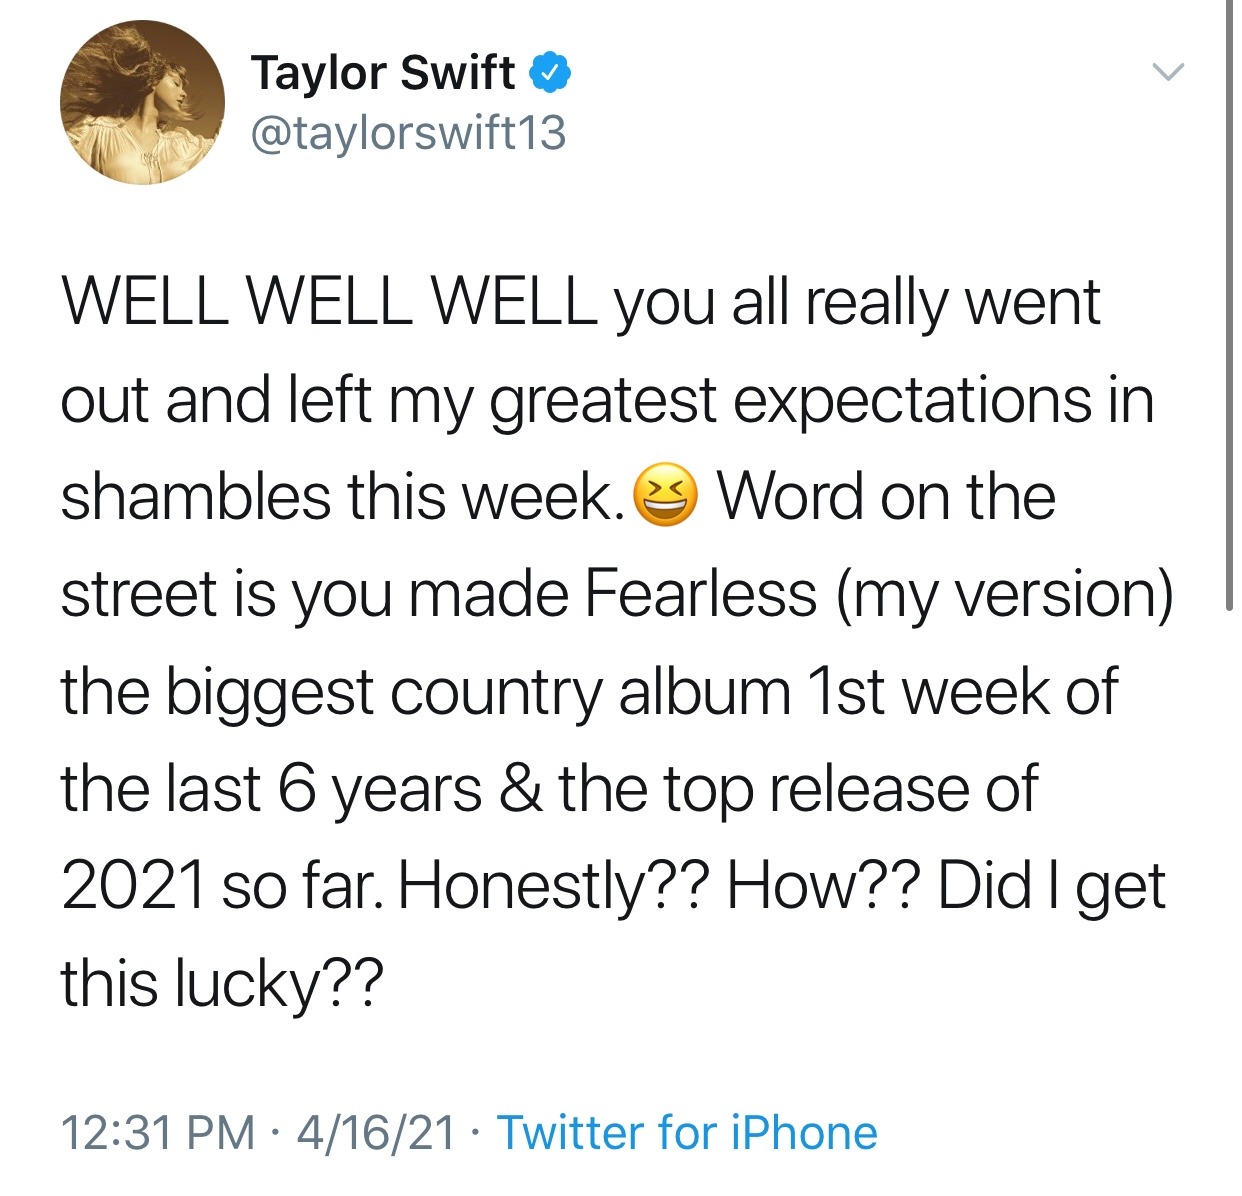1242x1196 pixels.
Task: Click the 12:31 PM timestamp
Action: click(158, 1133)
